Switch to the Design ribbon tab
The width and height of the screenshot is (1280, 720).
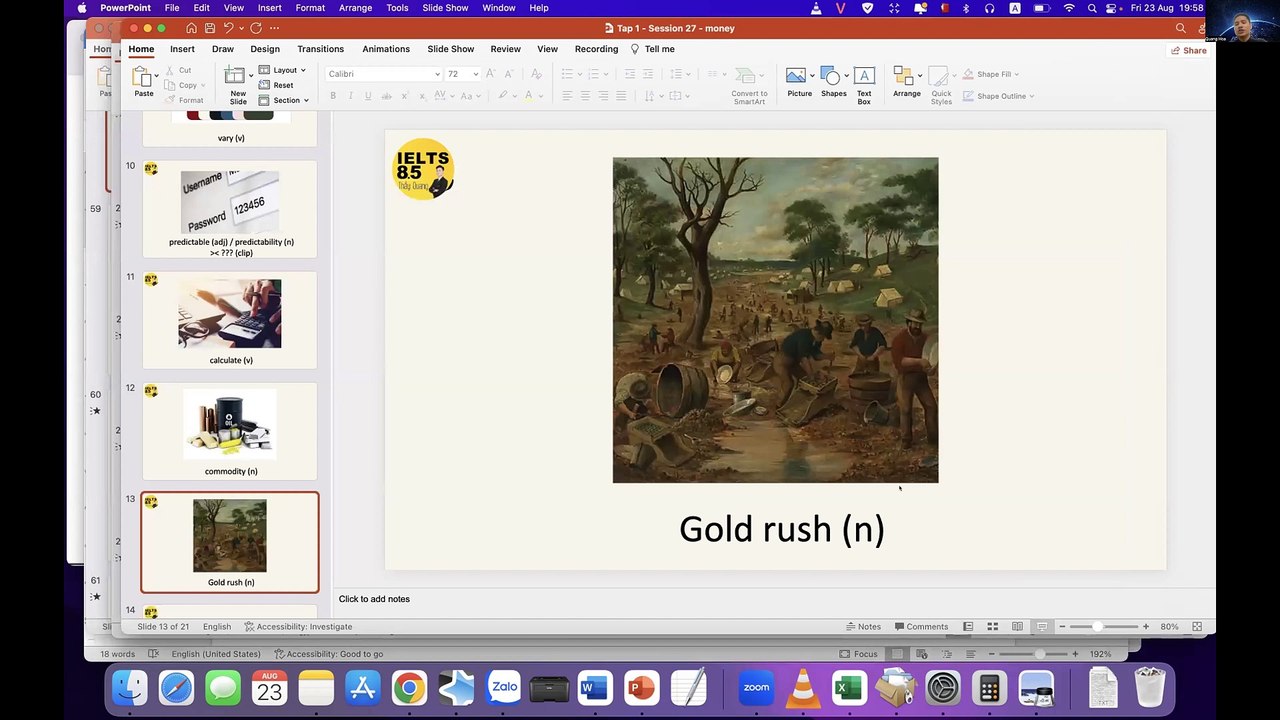click(265, 49)
